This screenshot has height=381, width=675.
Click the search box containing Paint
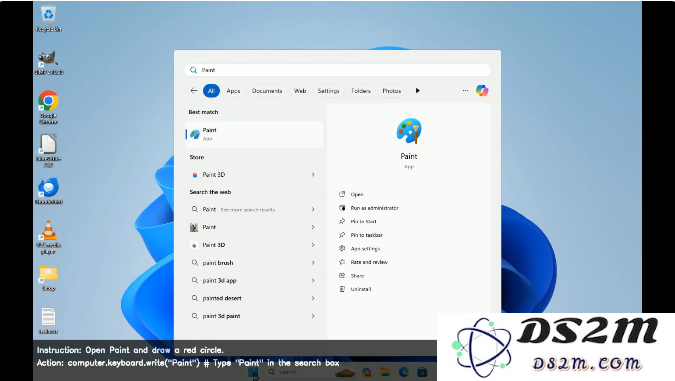tap(338, 70)
